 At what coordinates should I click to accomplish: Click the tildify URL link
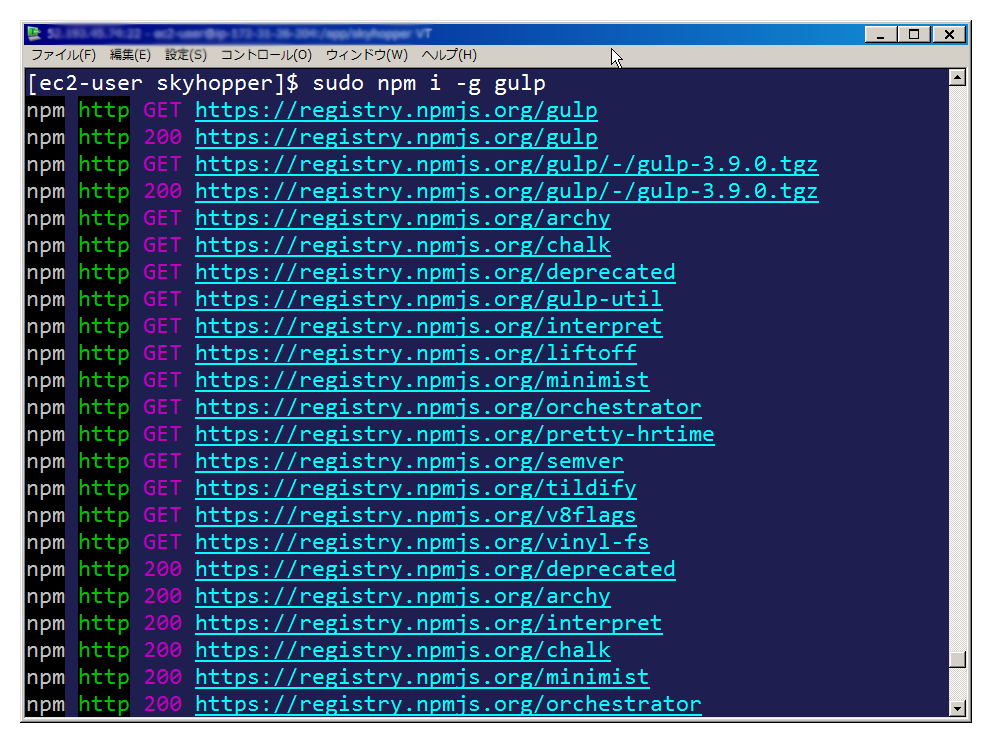point(416,488)
